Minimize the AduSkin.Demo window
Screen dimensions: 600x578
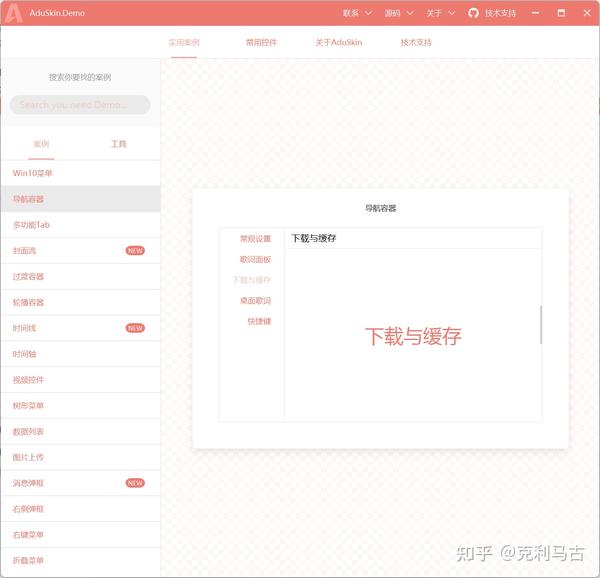[535, 13]
